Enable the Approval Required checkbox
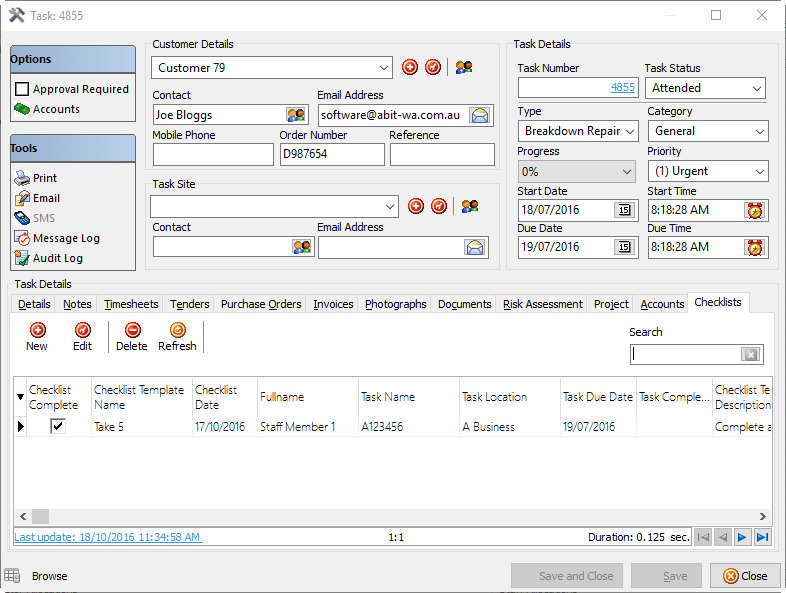This screenshot has width=786, height=593. 22,89
